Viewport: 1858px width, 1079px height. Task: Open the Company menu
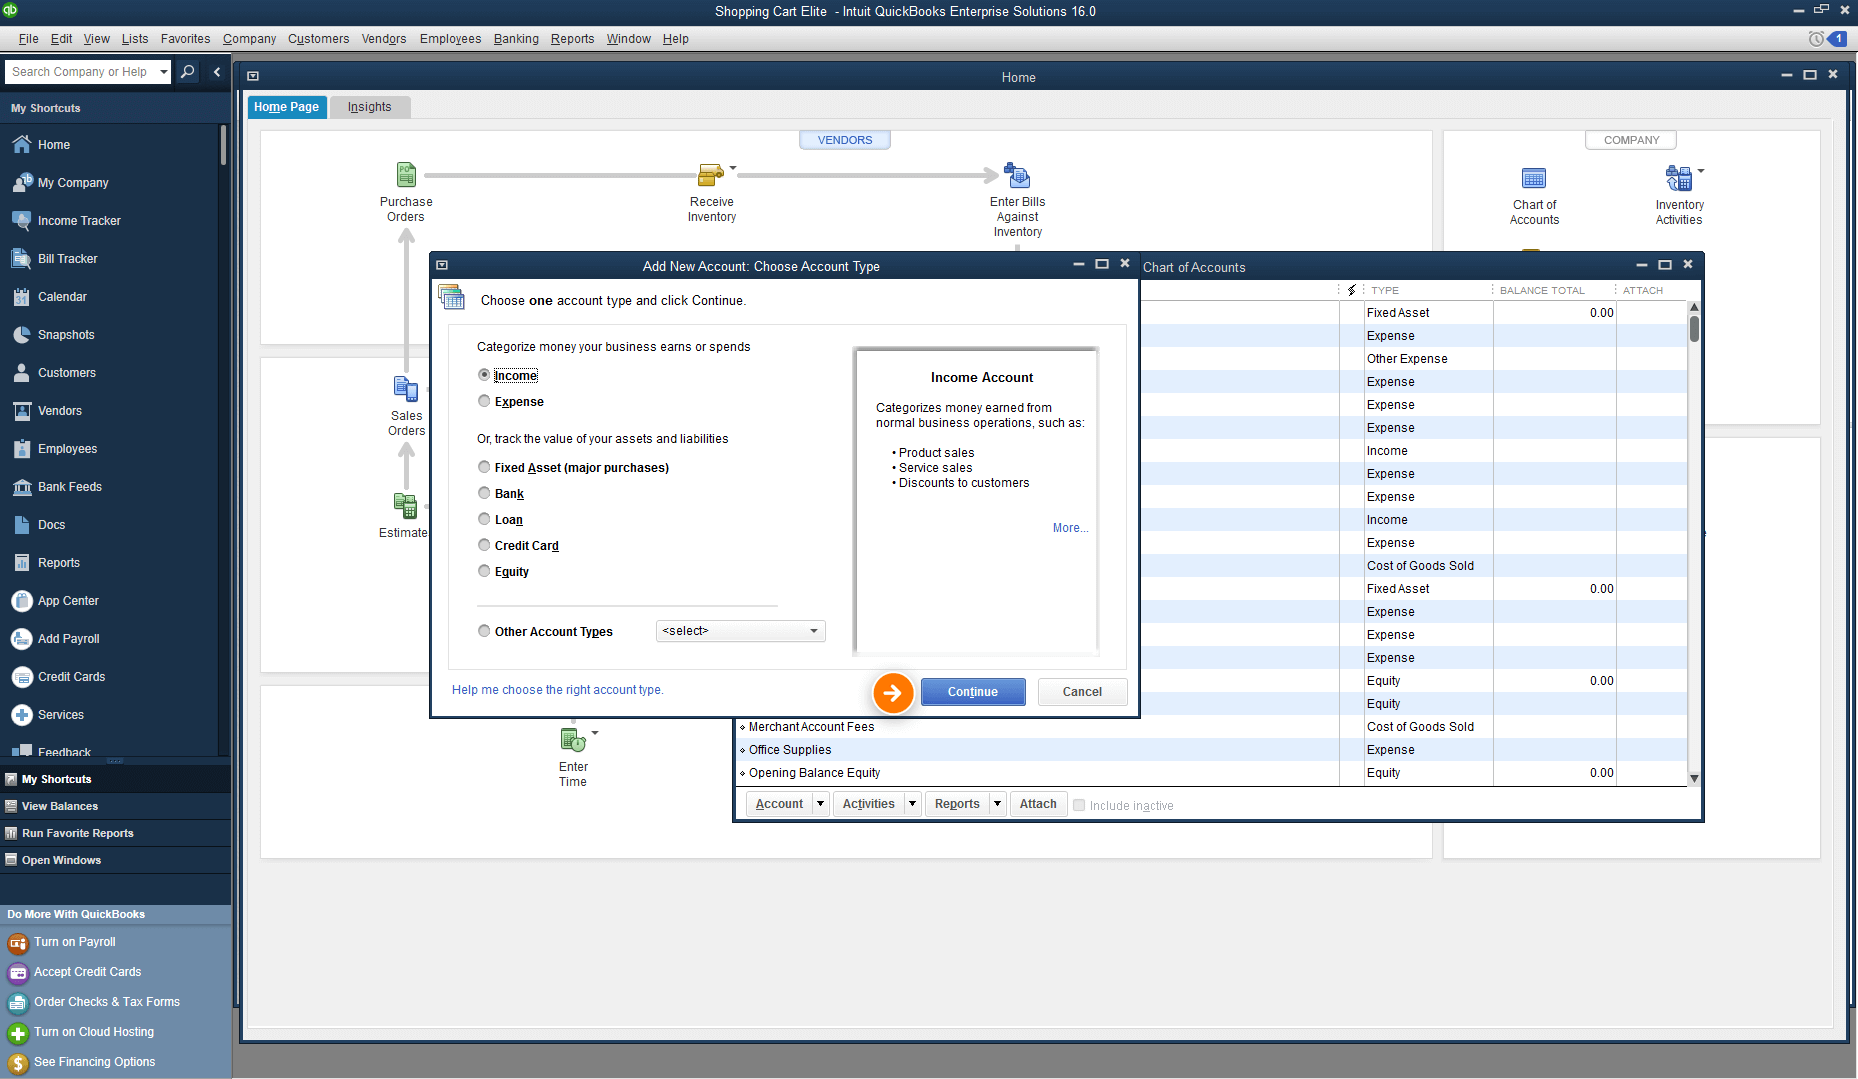(x=249, y=39)
